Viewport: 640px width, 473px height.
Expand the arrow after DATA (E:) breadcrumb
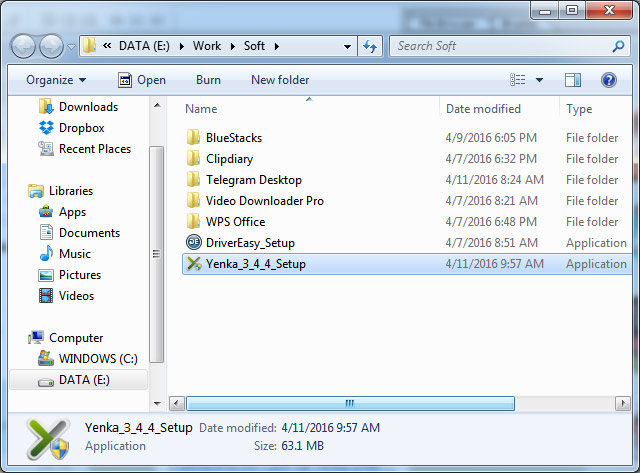pos(182,46)
